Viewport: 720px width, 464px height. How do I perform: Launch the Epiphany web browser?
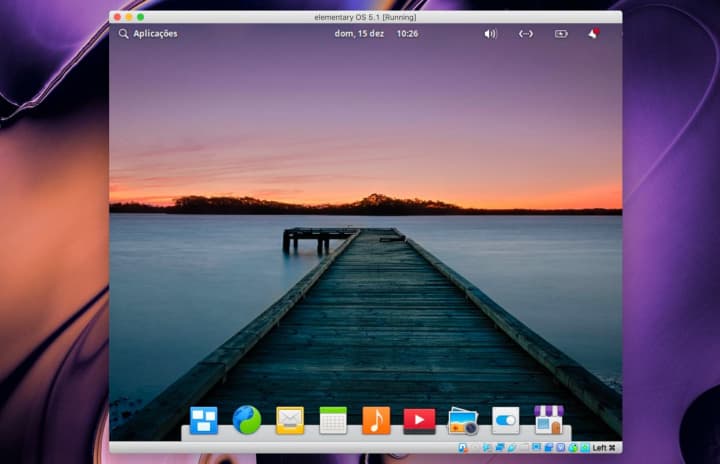click(x=247, y=420)
